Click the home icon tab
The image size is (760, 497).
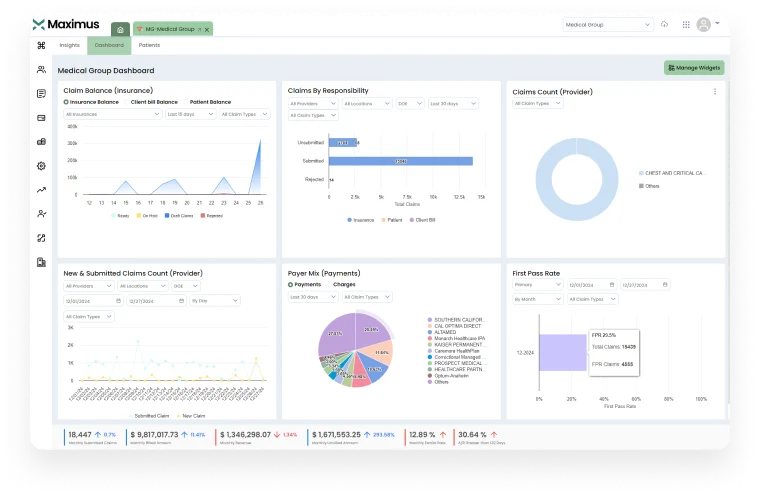tap(120, 29)
